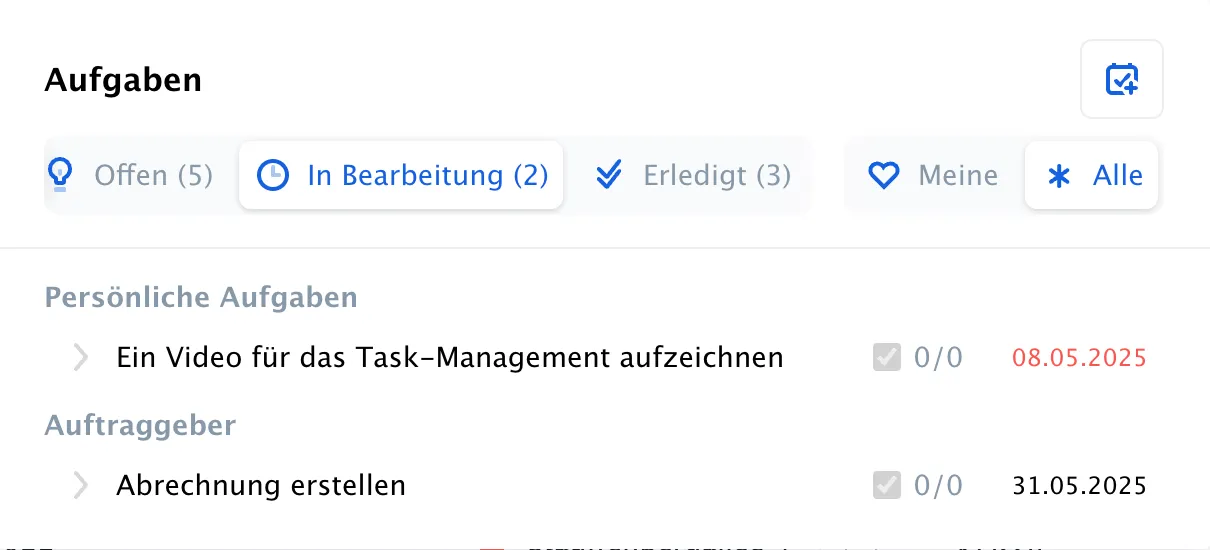Show Alle tasks filter

pos(1092,176)
